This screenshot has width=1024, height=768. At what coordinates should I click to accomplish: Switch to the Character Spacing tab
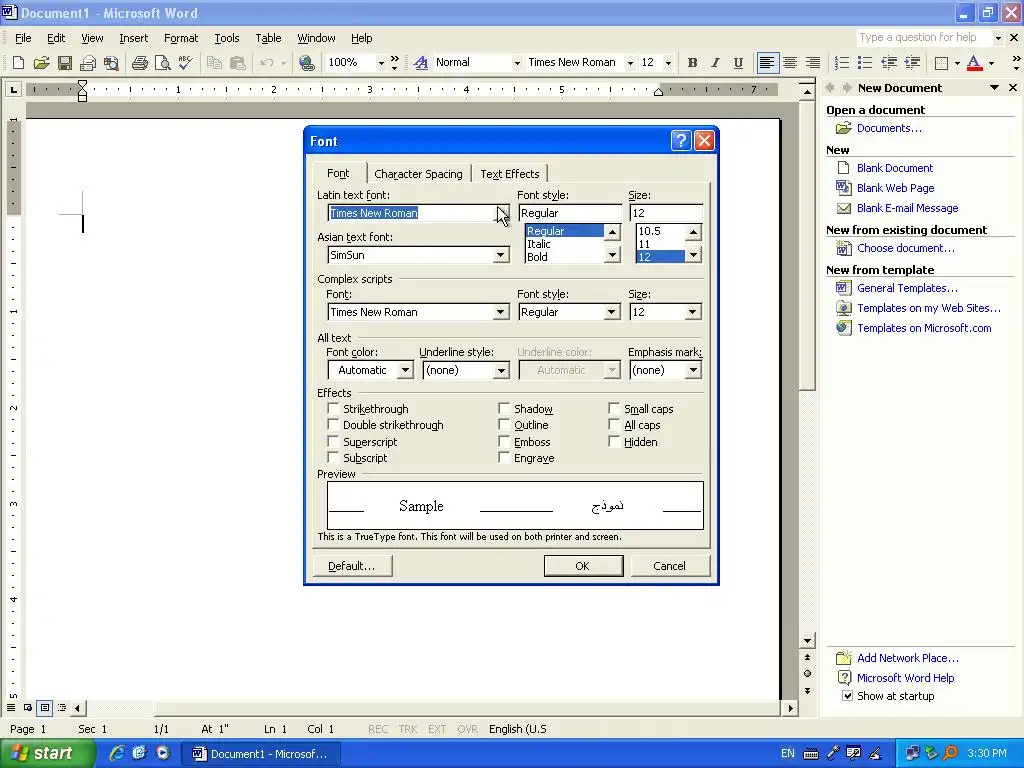coord(418,174)
